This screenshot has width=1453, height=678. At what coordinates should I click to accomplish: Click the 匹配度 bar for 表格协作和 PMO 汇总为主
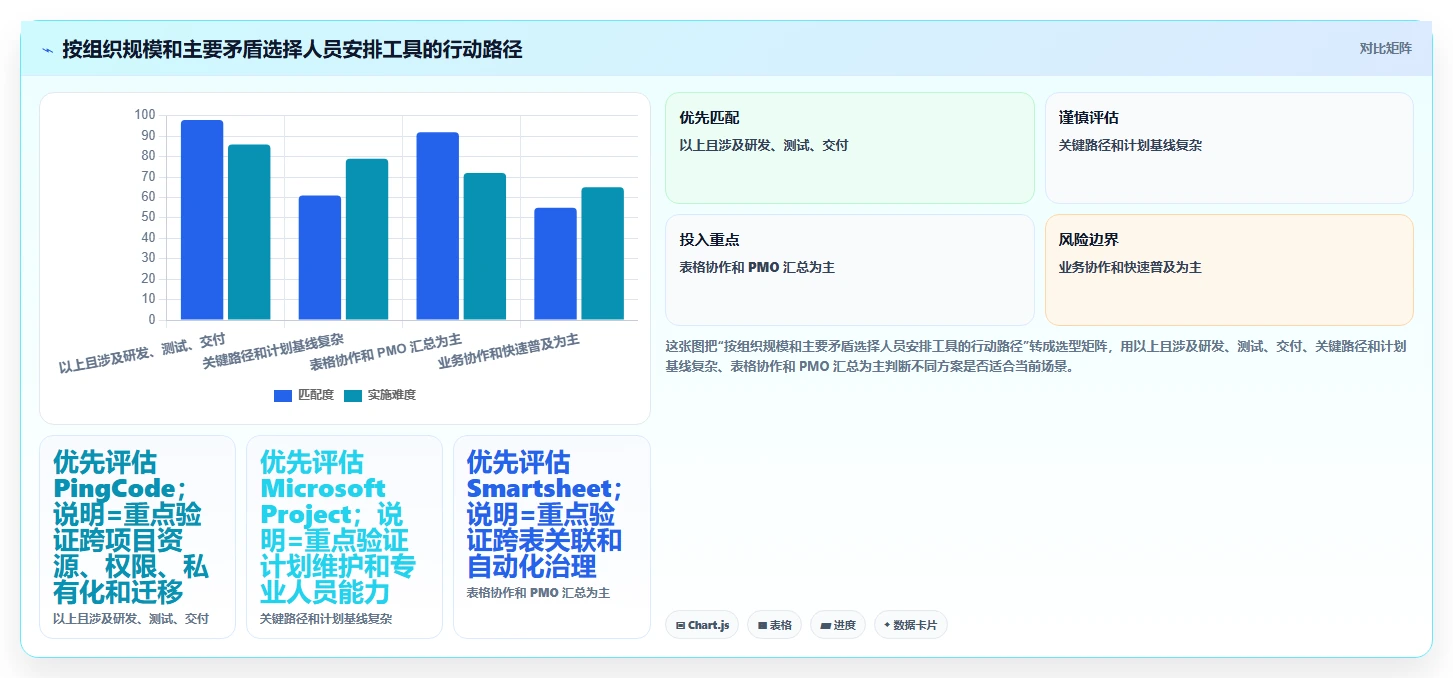coord(438,226)
